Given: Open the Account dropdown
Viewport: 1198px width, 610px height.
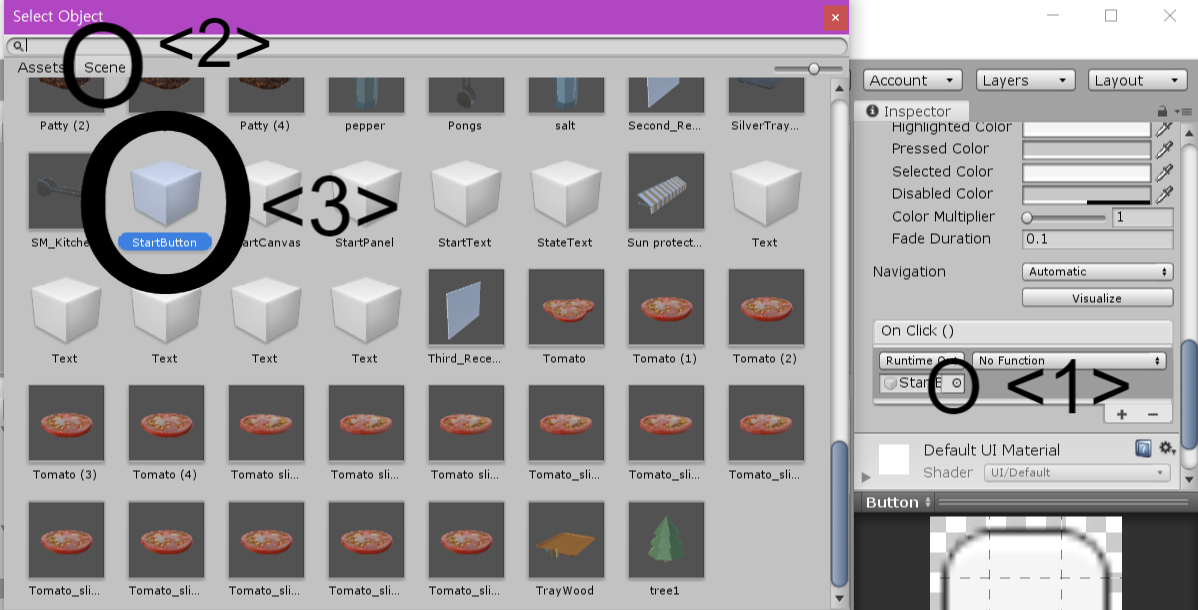Looking at the screenshot, I should tap(912, 80).
